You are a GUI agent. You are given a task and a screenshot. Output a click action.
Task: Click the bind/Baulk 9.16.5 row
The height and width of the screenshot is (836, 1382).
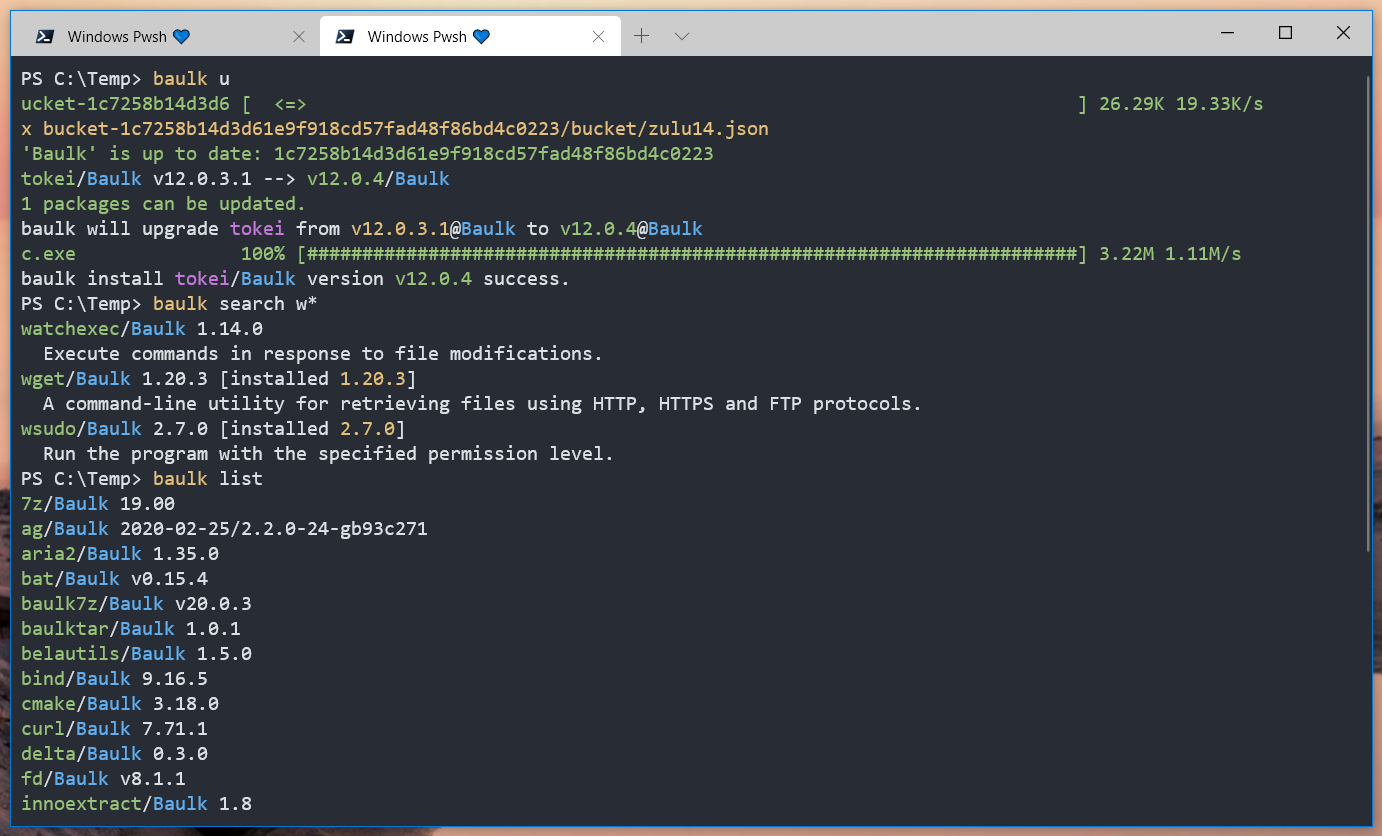[114, 679]
